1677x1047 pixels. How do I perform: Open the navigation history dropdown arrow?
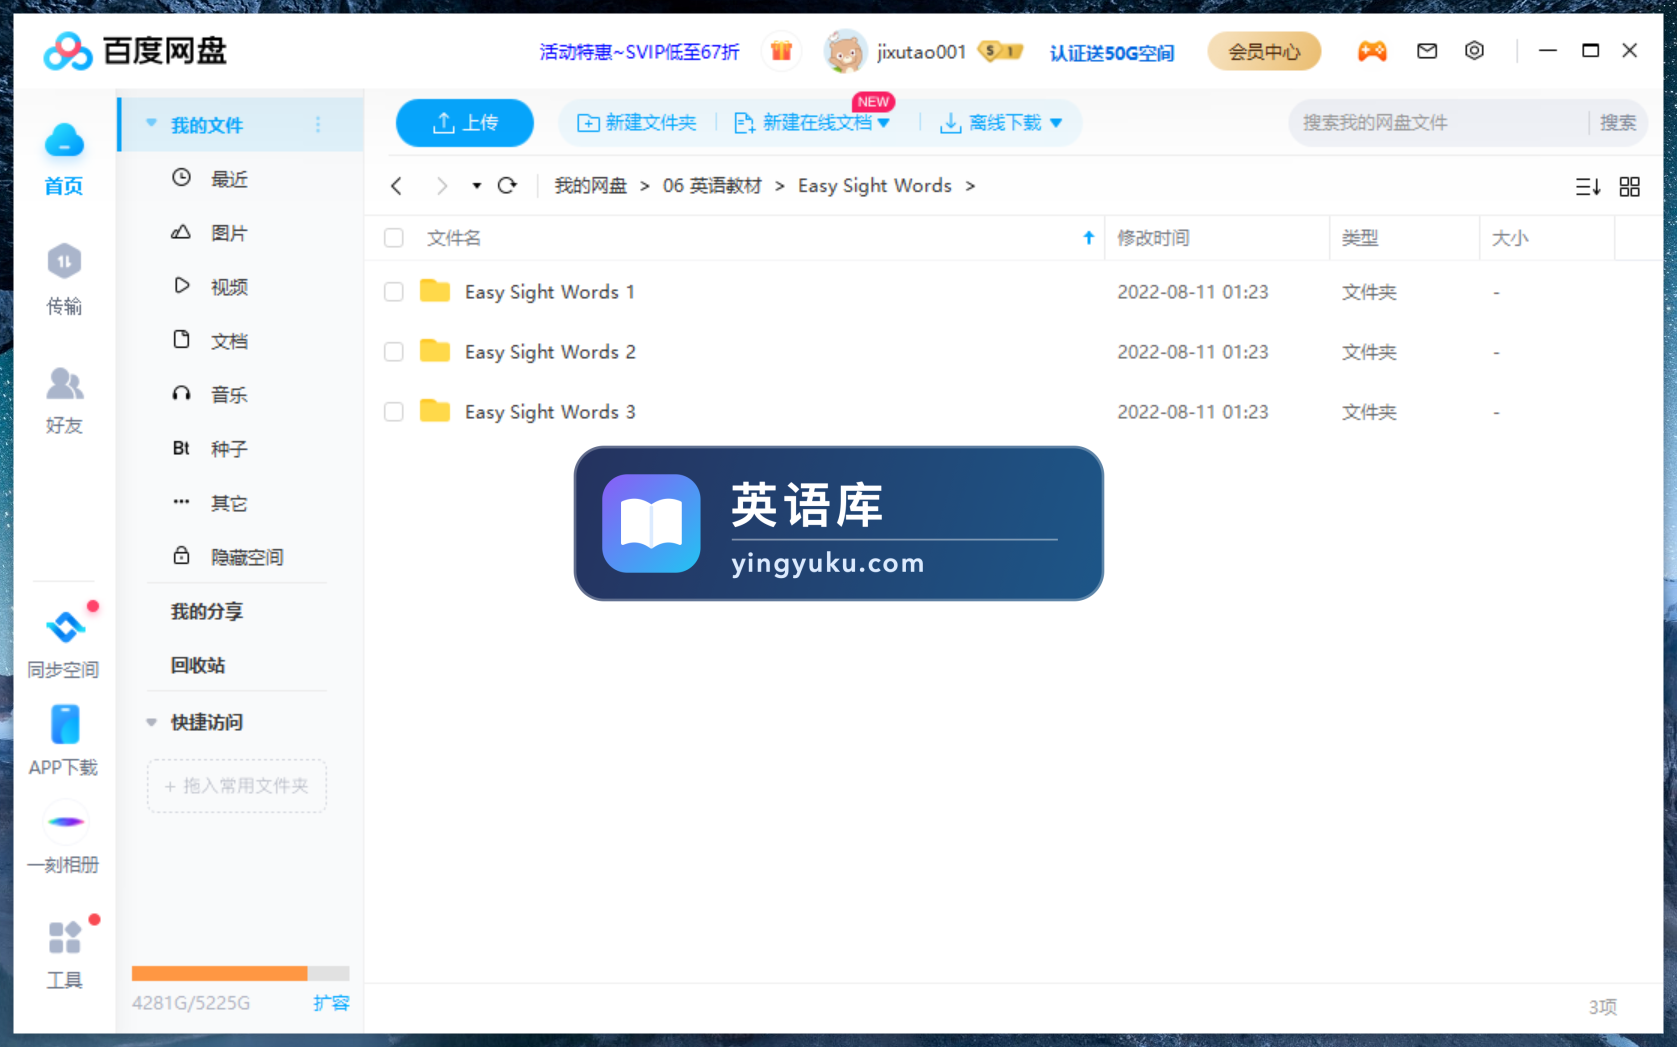click(x=476, y=186)
